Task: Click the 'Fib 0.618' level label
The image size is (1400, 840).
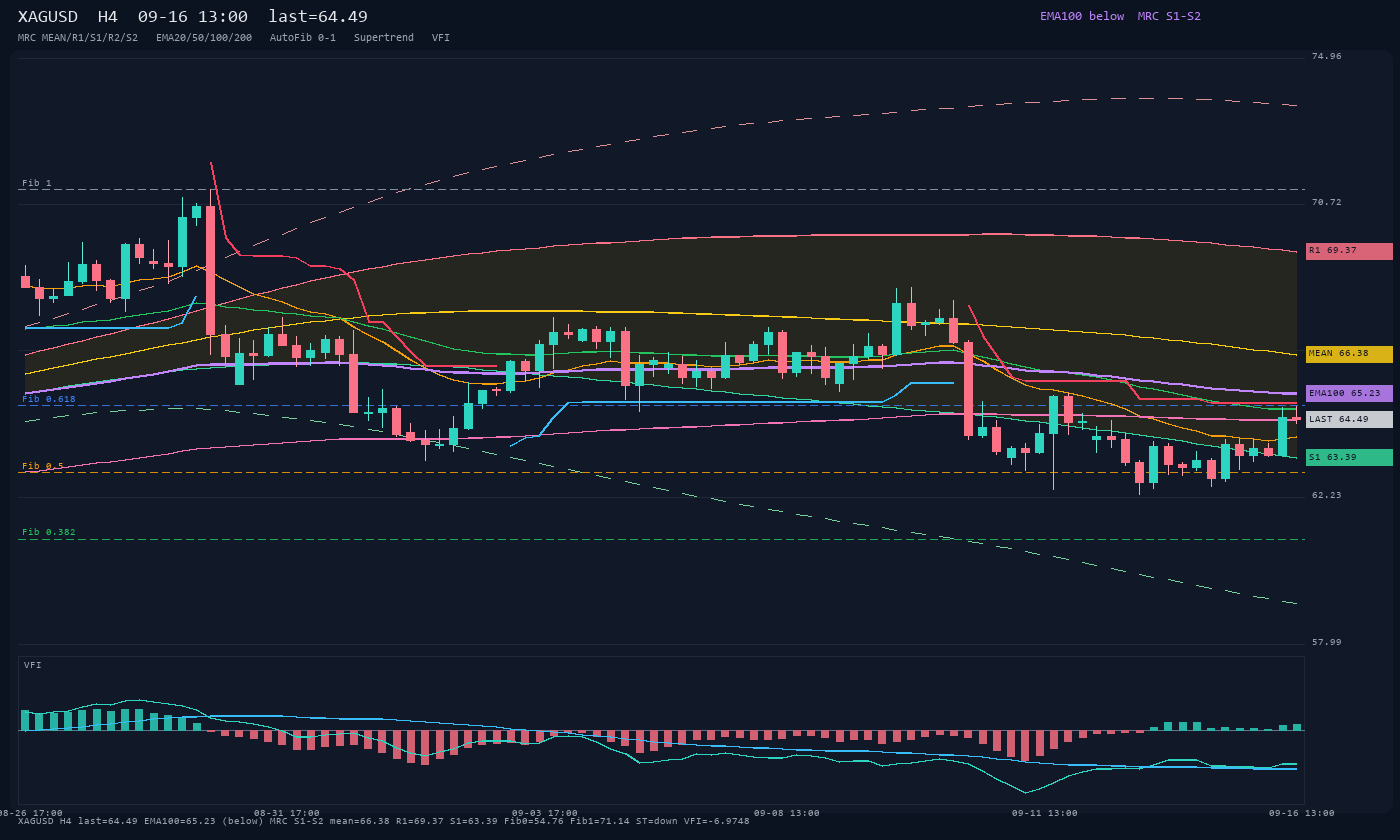Action: [x=49, y=399]
